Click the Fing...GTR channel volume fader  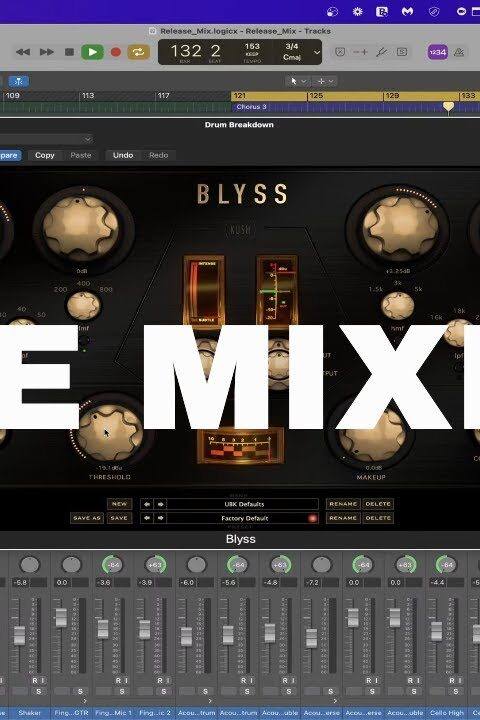point(61,618)
